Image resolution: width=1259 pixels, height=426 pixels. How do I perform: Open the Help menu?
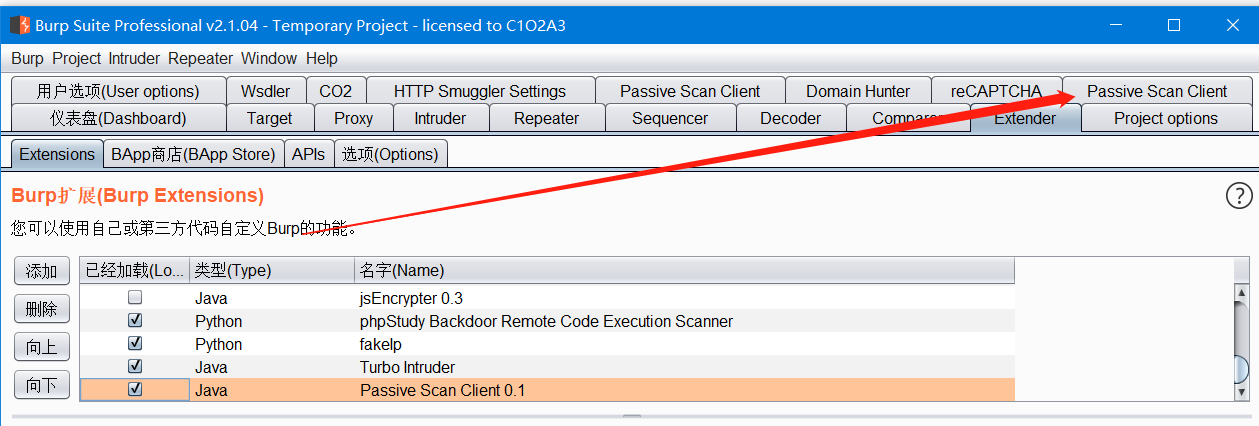point(322,58)
